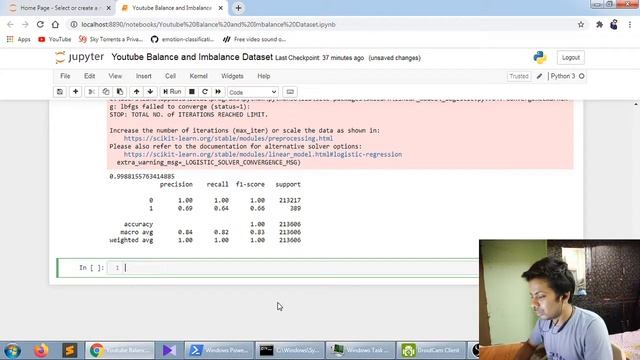The width and height of the screenshot is (640, 360).
Task: Open the Cell menu
Action: [x=170, y=76]
